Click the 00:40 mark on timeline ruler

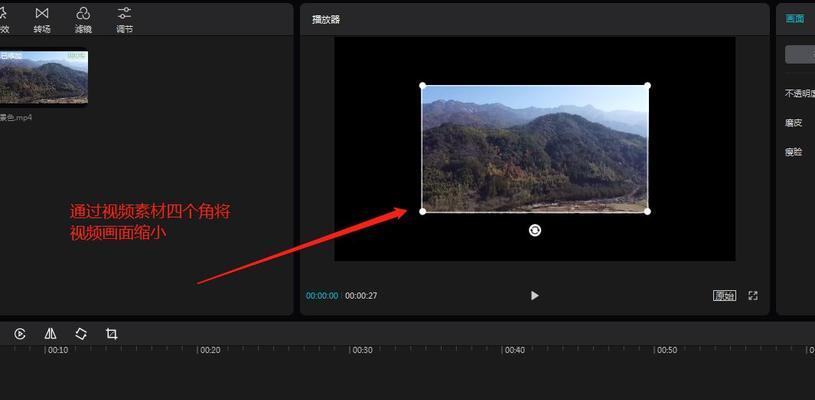[515, 350]
